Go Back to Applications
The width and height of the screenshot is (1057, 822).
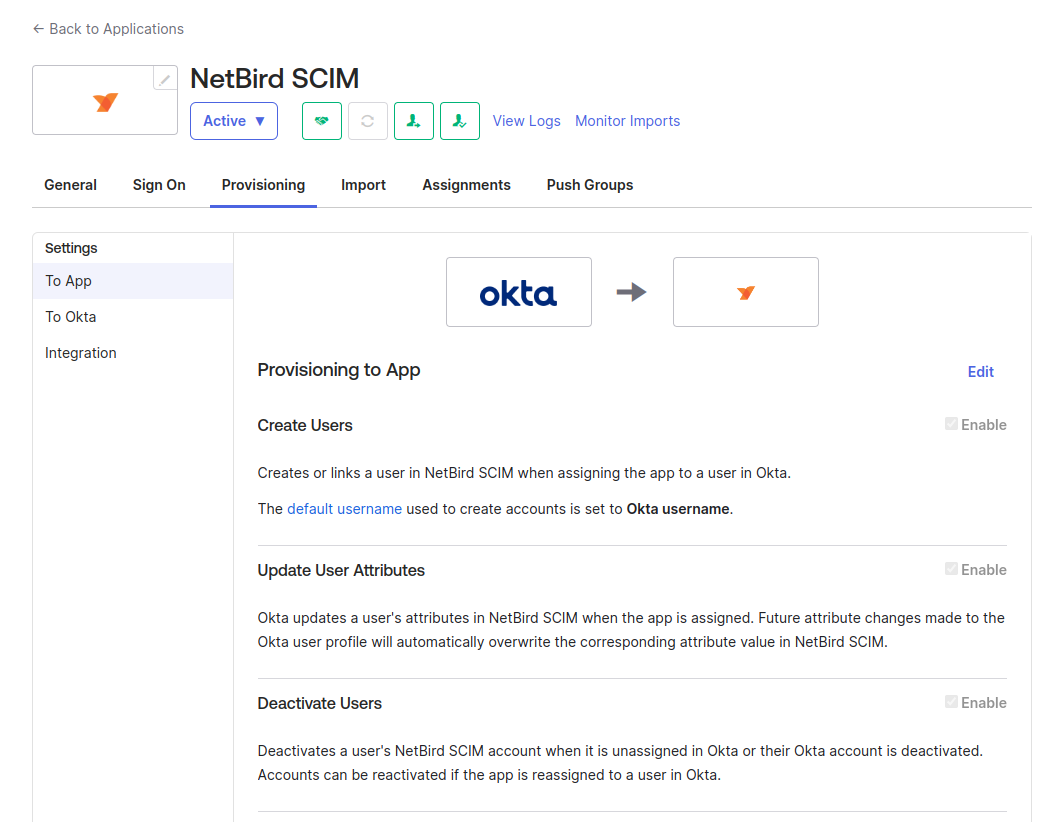[x=108, y=29]
